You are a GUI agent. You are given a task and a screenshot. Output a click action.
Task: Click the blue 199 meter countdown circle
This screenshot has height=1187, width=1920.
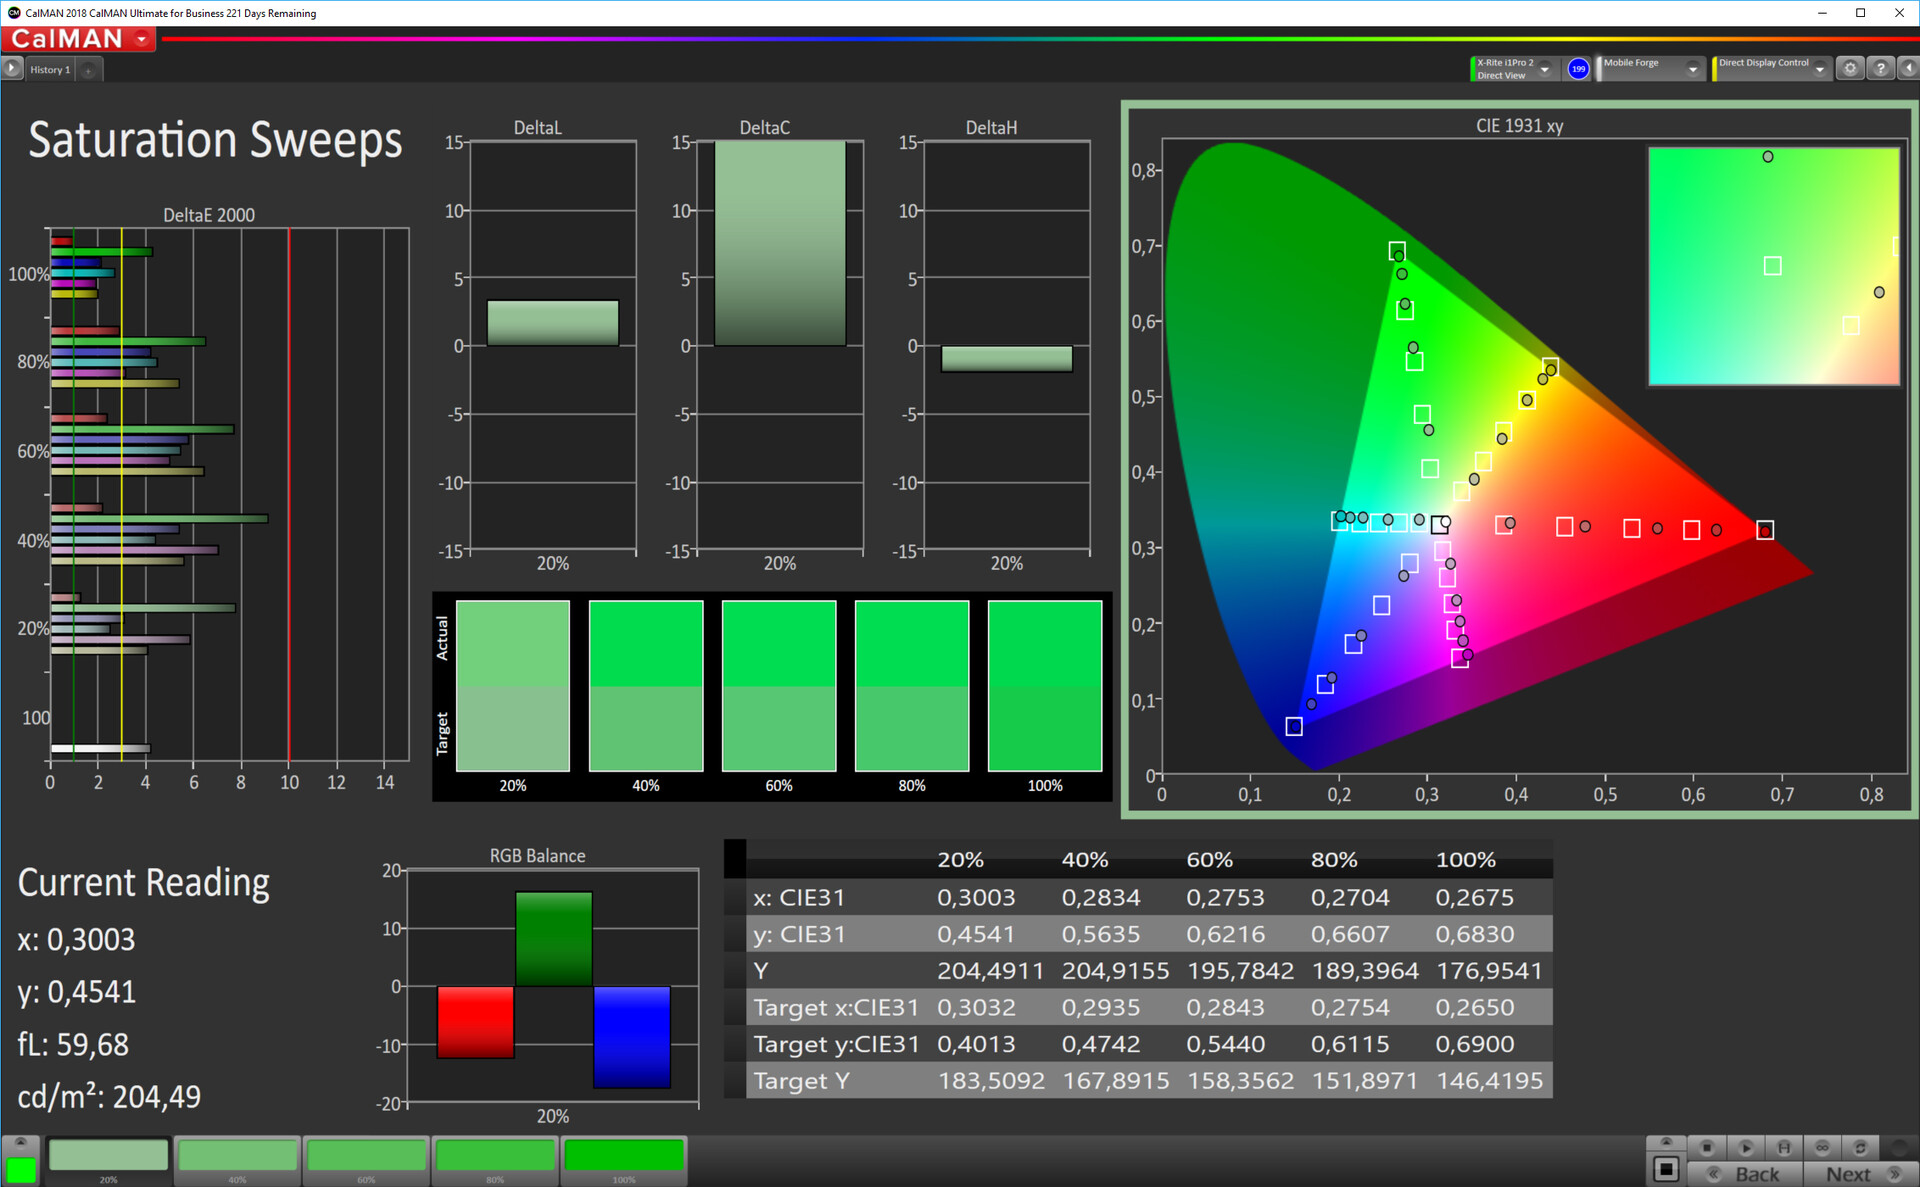tap(1578, 69)
